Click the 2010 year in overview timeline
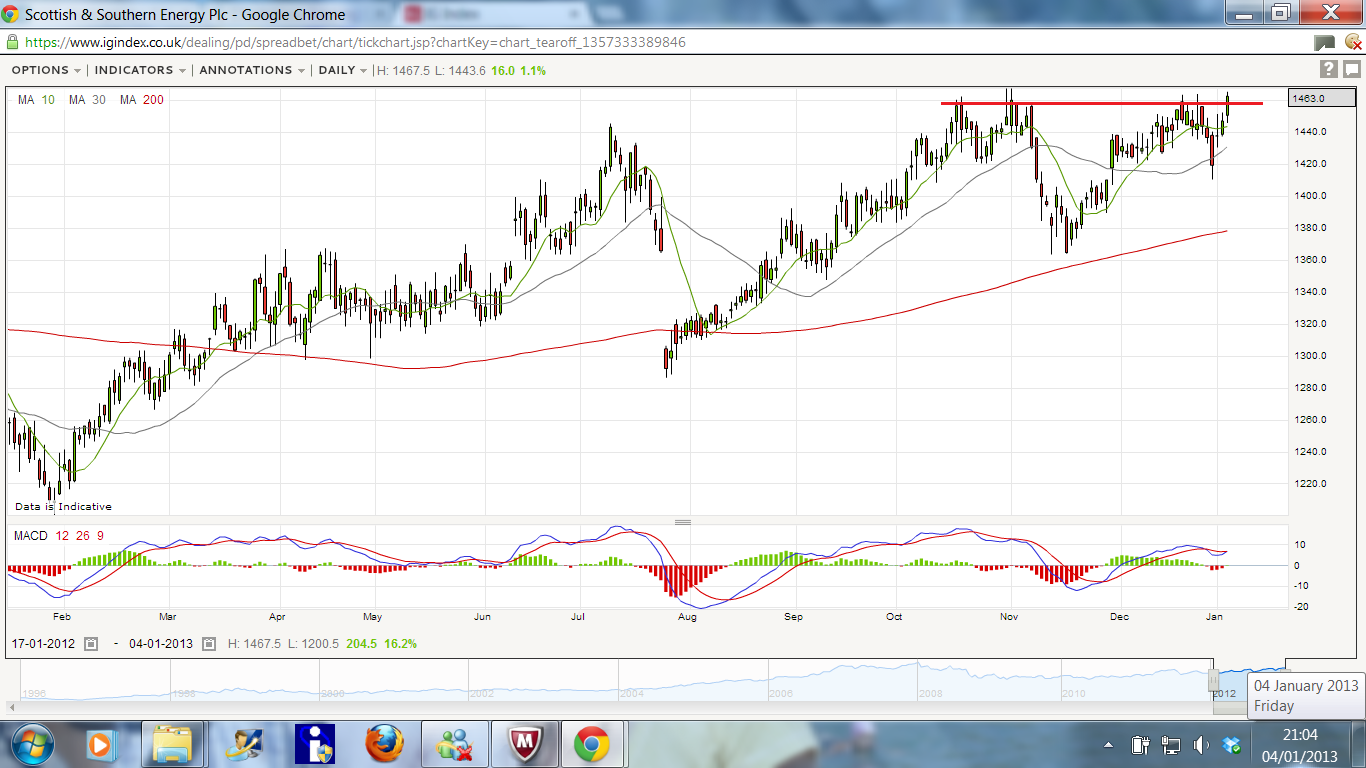Screen dimensions: 1366x768 (x=1074, y=693)
